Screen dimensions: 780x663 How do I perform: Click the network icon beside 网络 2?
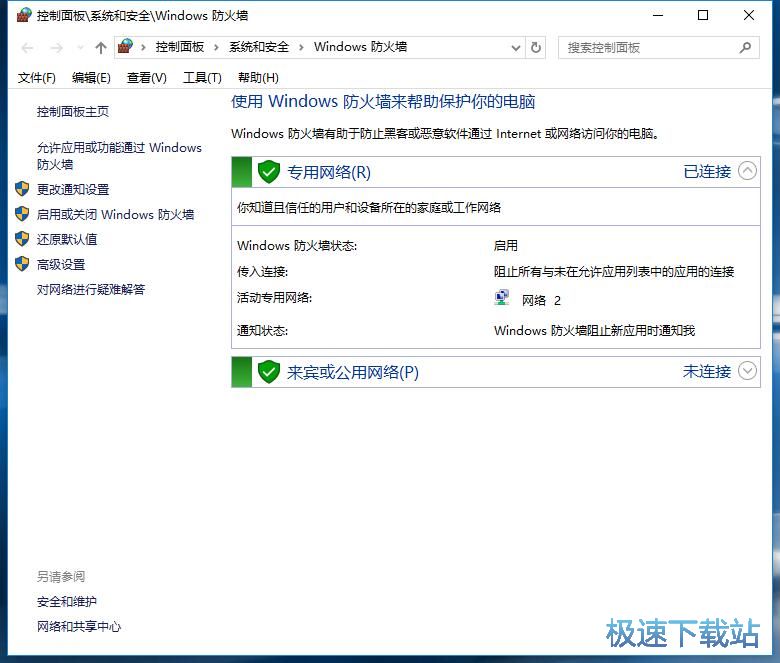point(502,298)
